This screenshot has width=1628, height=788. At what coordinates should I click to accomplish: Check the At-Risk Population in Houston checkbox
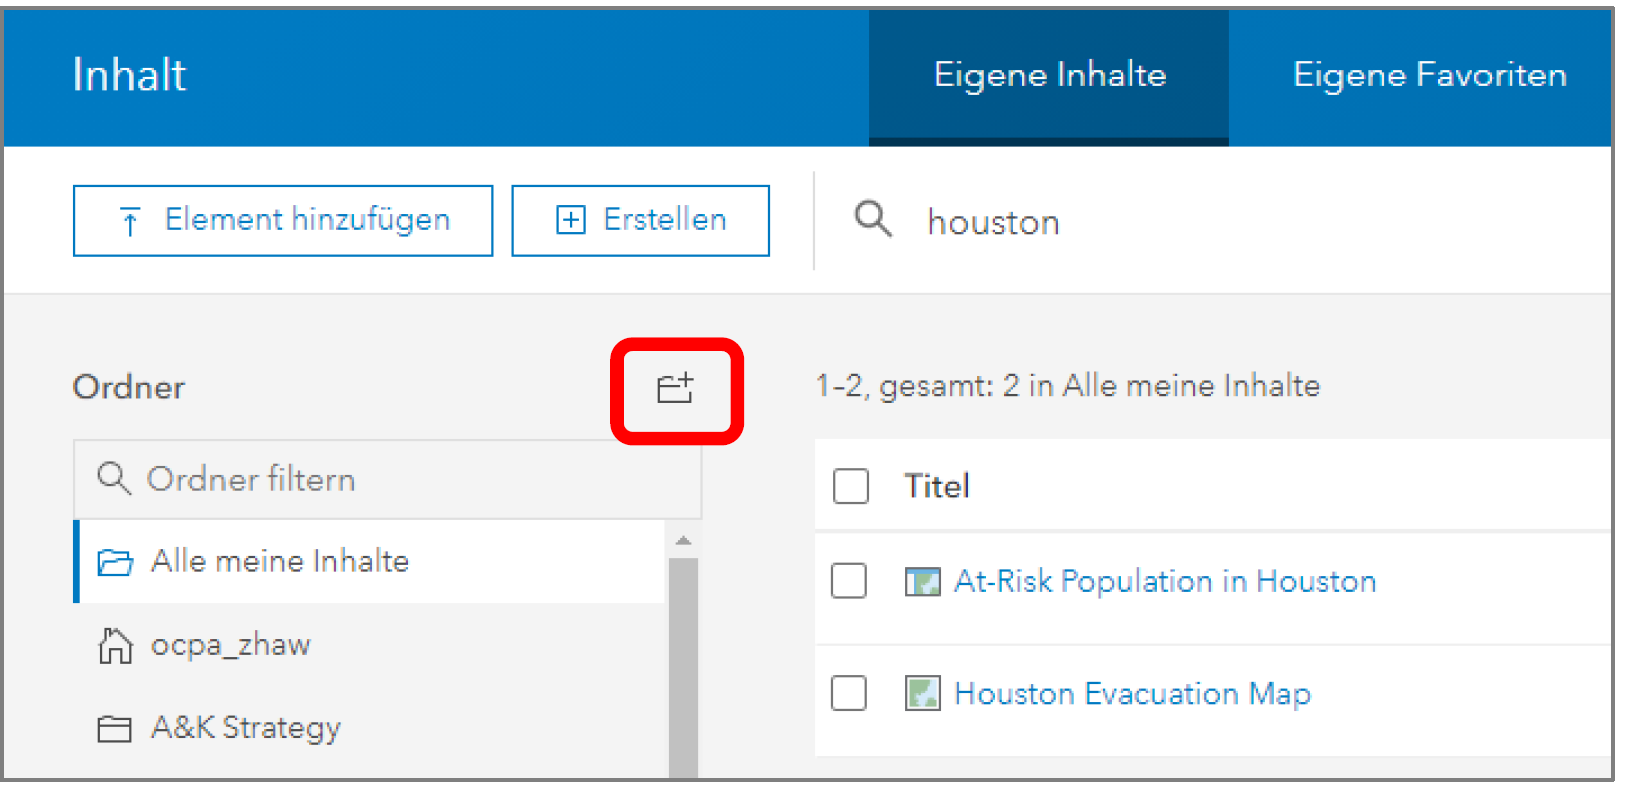[x=849, y=581]
